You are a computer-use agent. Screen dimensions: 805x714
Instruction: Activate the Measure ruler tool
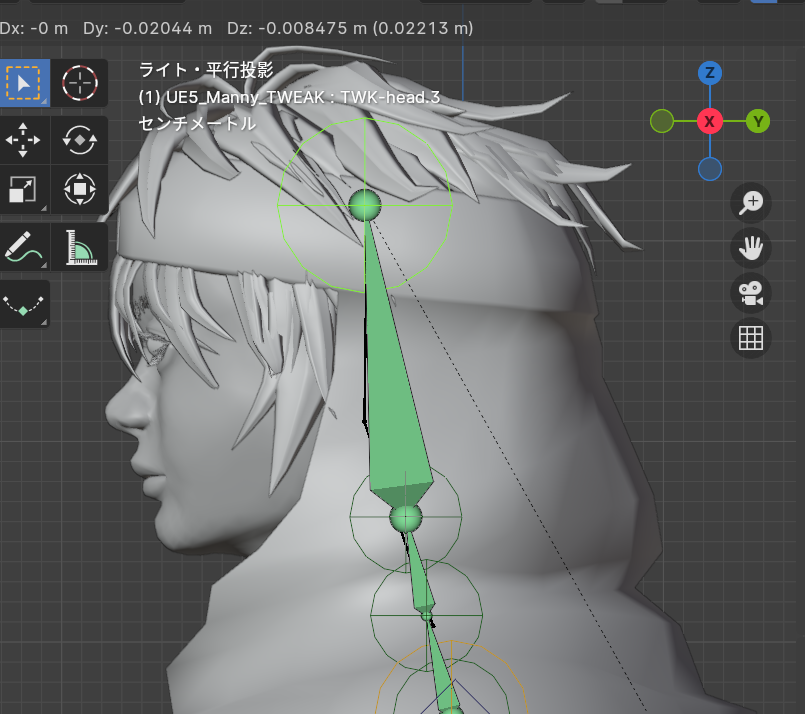[x=80, y=247]
